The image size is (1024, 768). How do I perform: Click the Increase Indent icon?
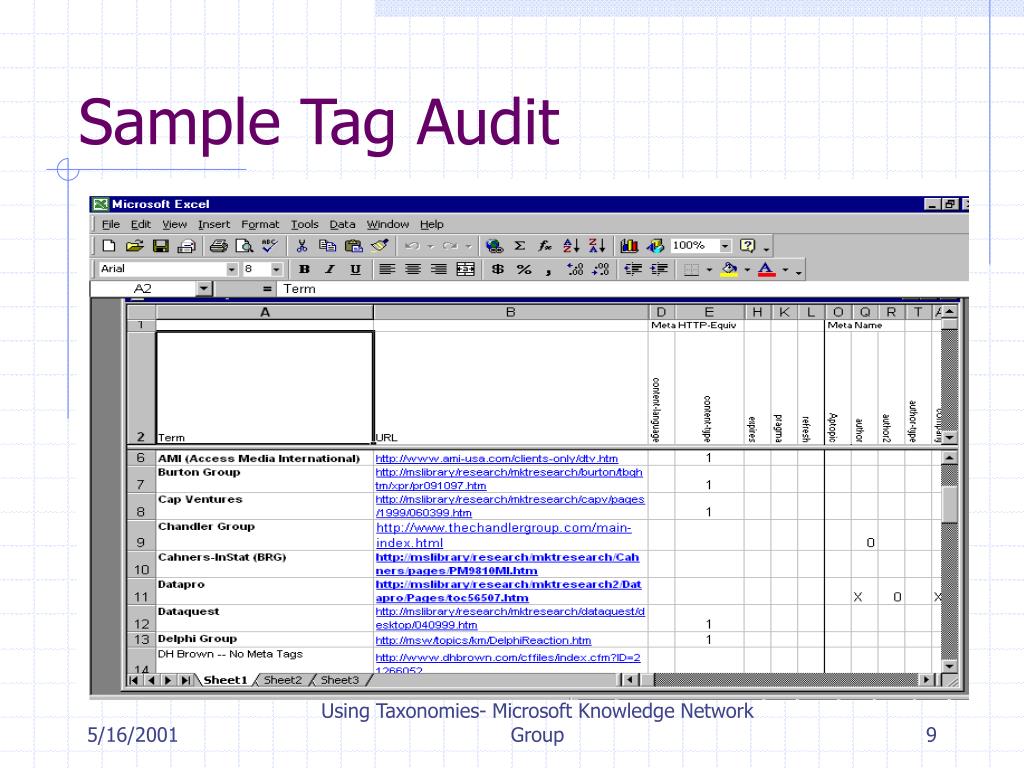(659, 269)
